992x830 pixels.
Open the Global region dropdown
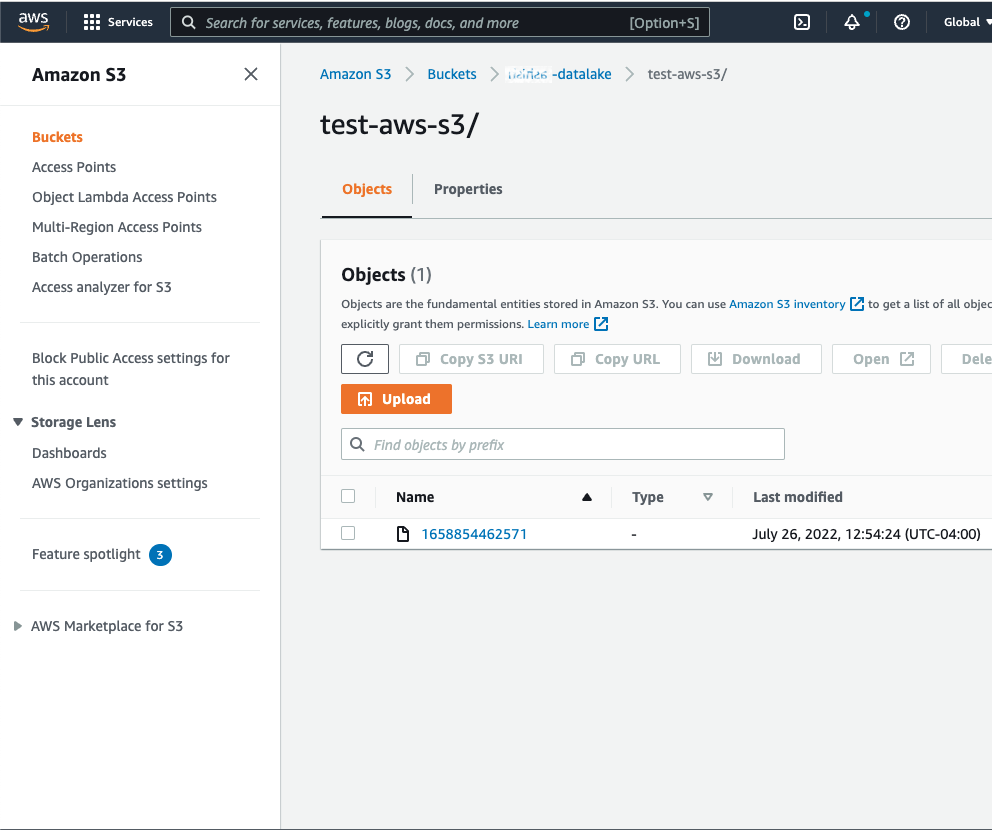(x=966, y=22)
